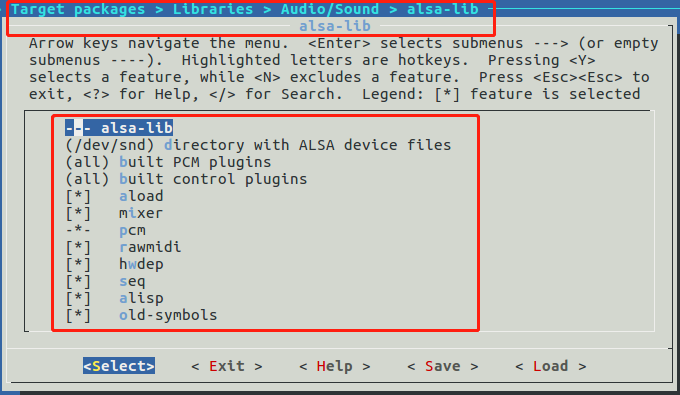This screenshot has width=680, height=395.
Task: Toggle the old-symbols checkbox
Action: tap(78, 315)
